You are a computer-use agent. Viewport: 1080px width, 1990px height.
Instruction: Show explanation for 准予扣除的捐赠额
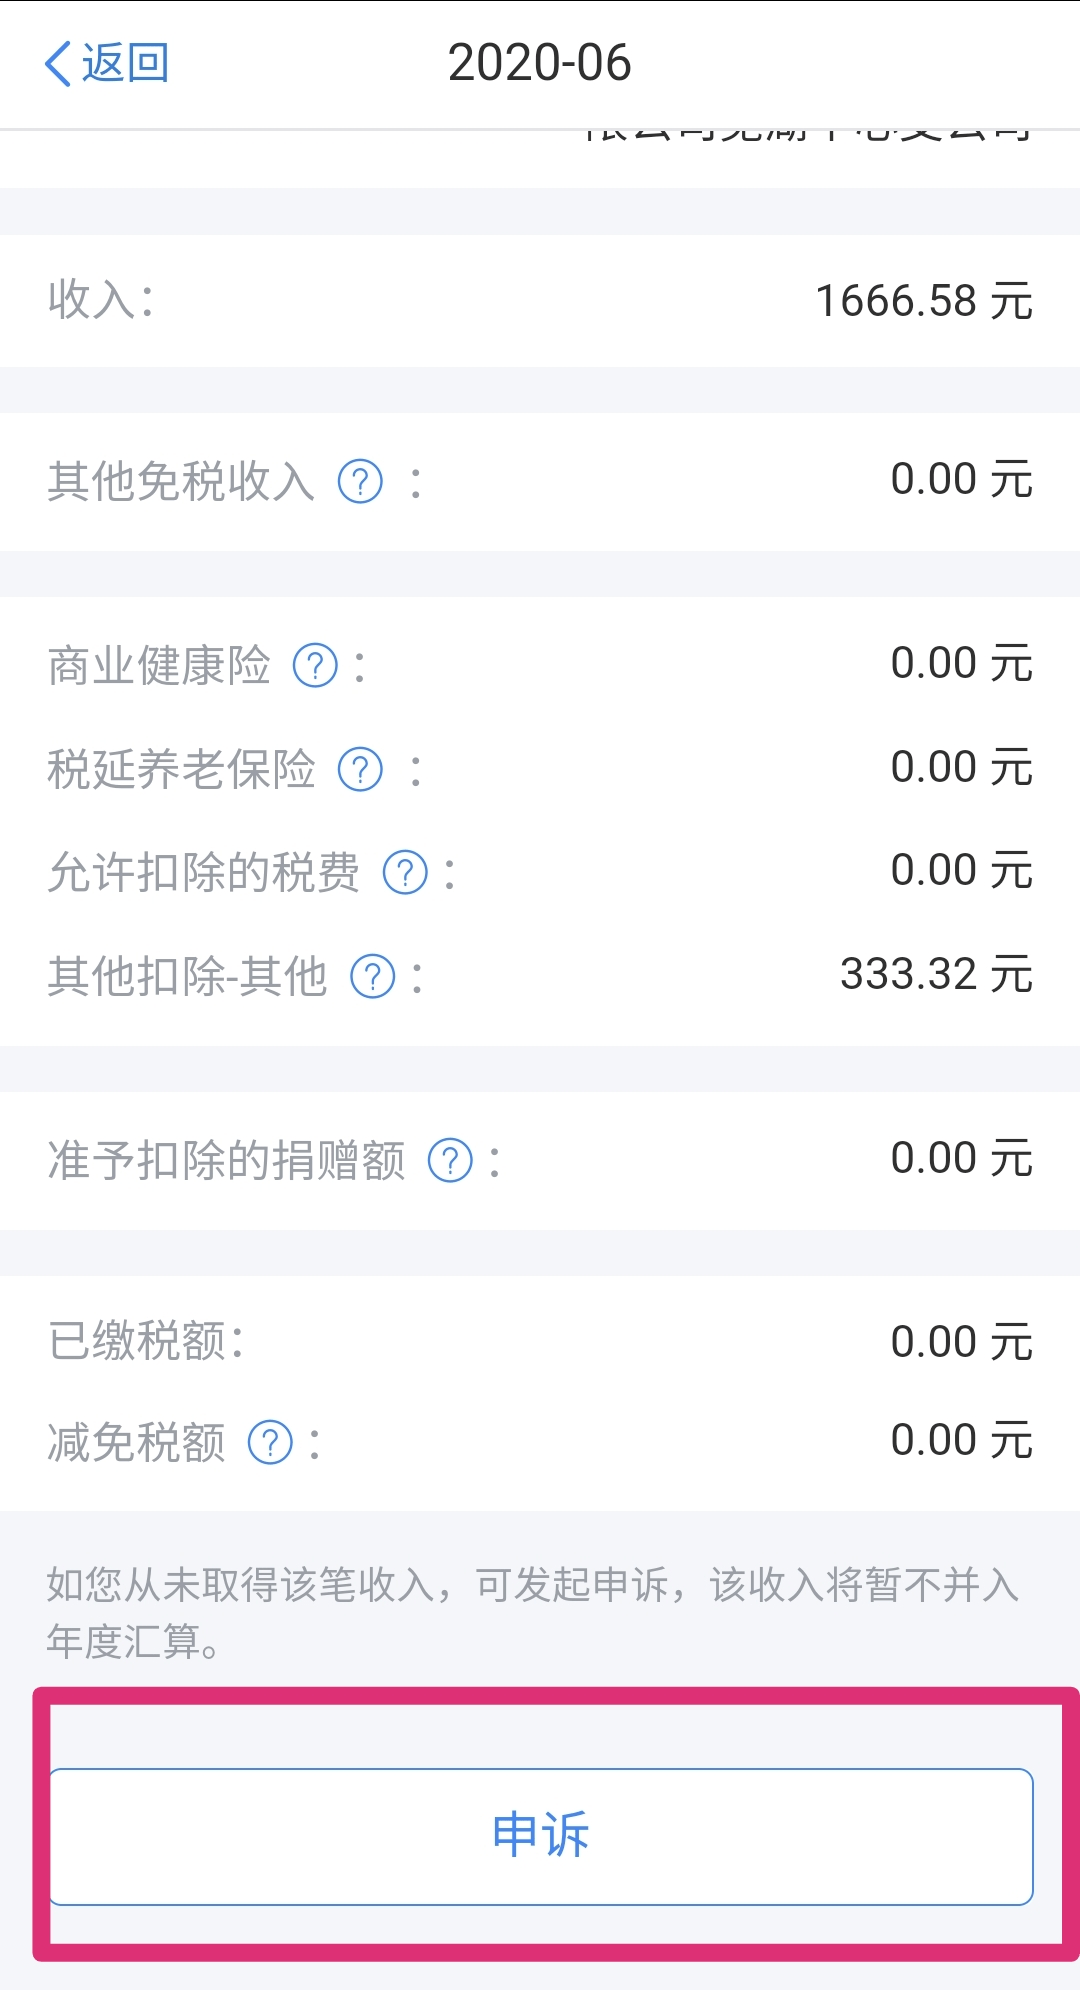tap(450, 1161)
